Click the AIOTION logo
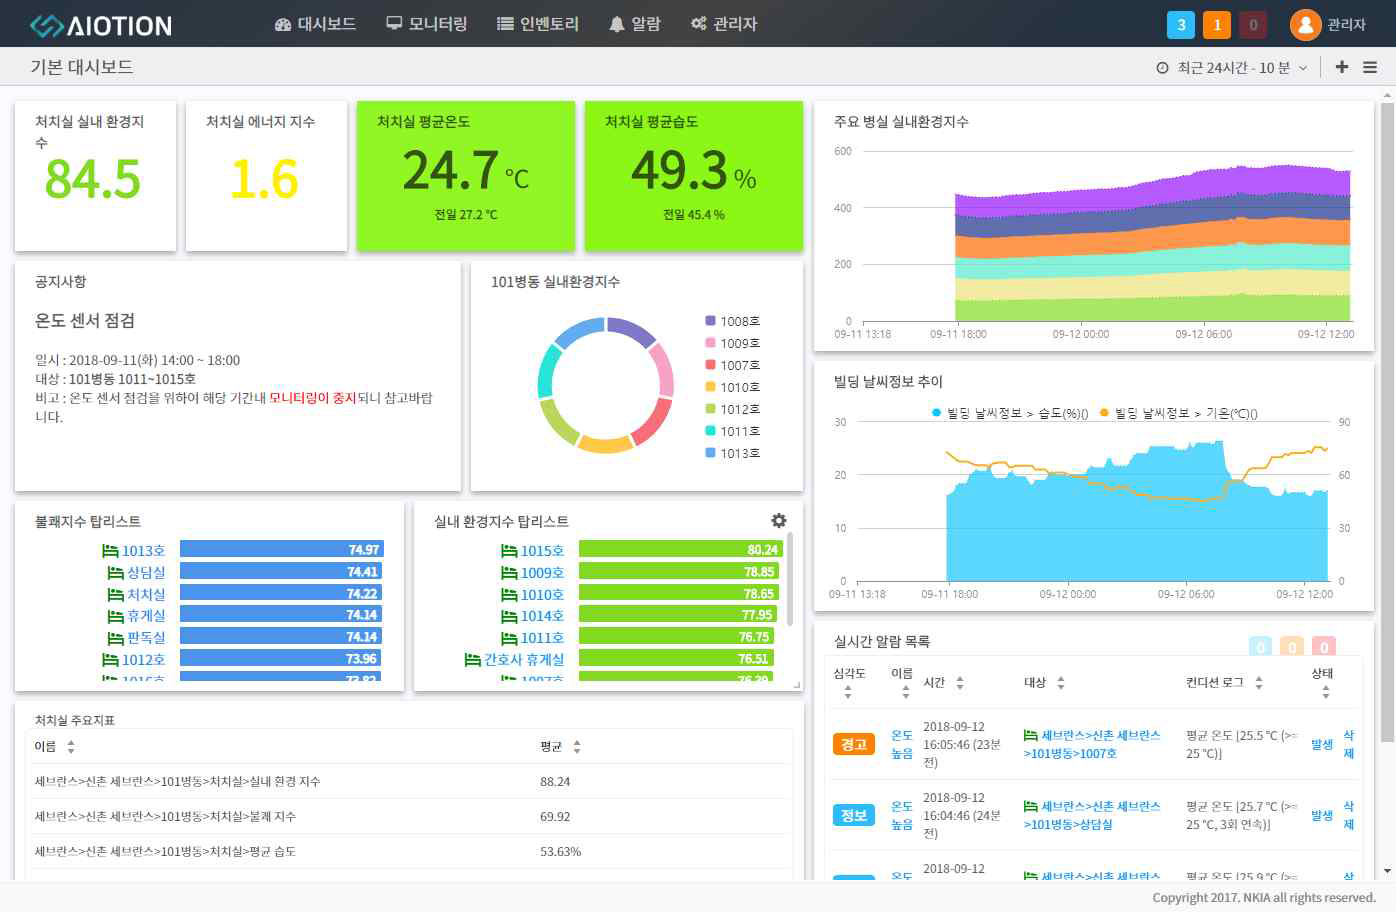Viewport: 1396px width, 912px height. (x=100, y=25)
